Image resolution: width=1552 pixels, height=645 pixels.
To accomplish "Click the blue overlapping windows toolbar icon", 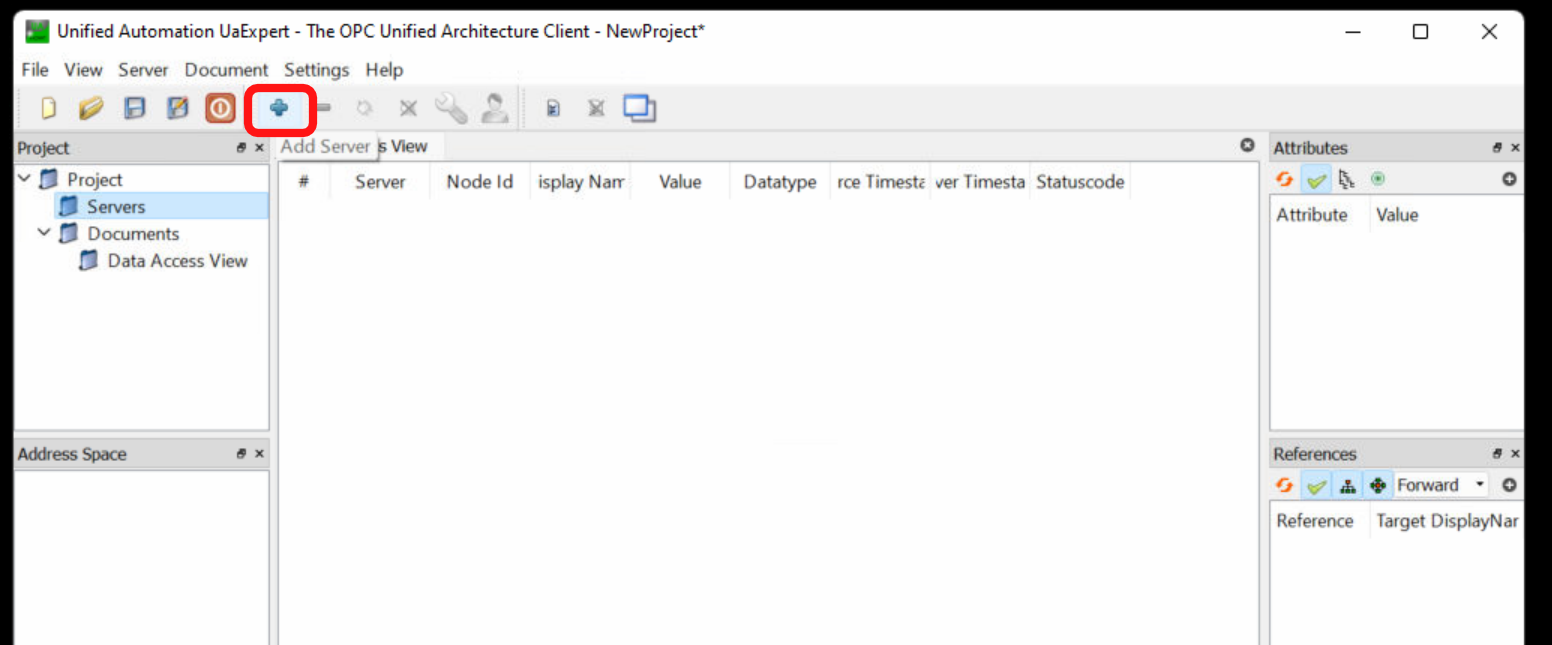I will (x=639, y=108).
